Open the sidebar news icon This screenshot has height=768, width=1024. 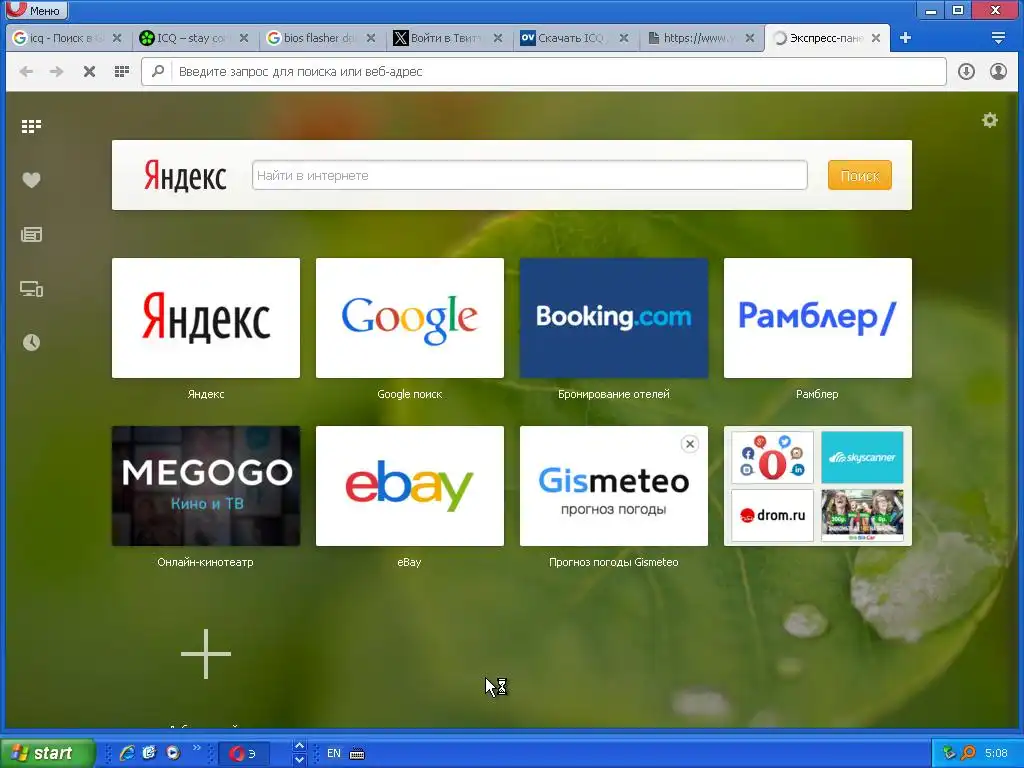(31, 234)
